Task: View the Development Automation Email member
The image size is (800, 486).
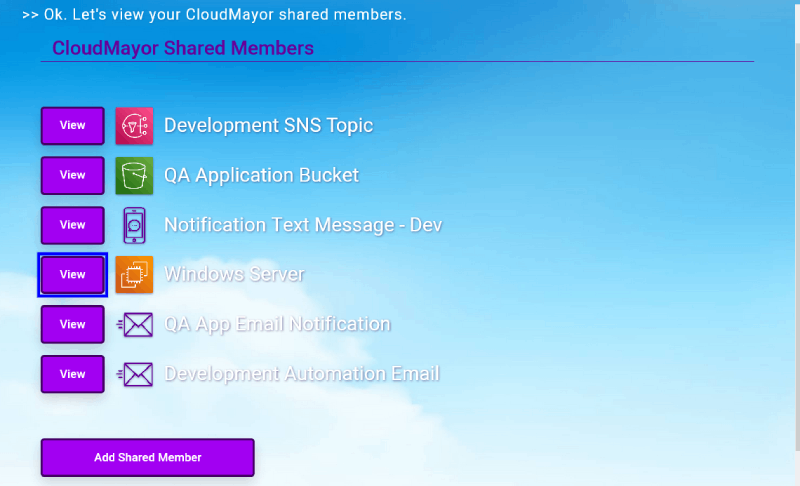Action: pyautogui.click(x=72, y=374)
